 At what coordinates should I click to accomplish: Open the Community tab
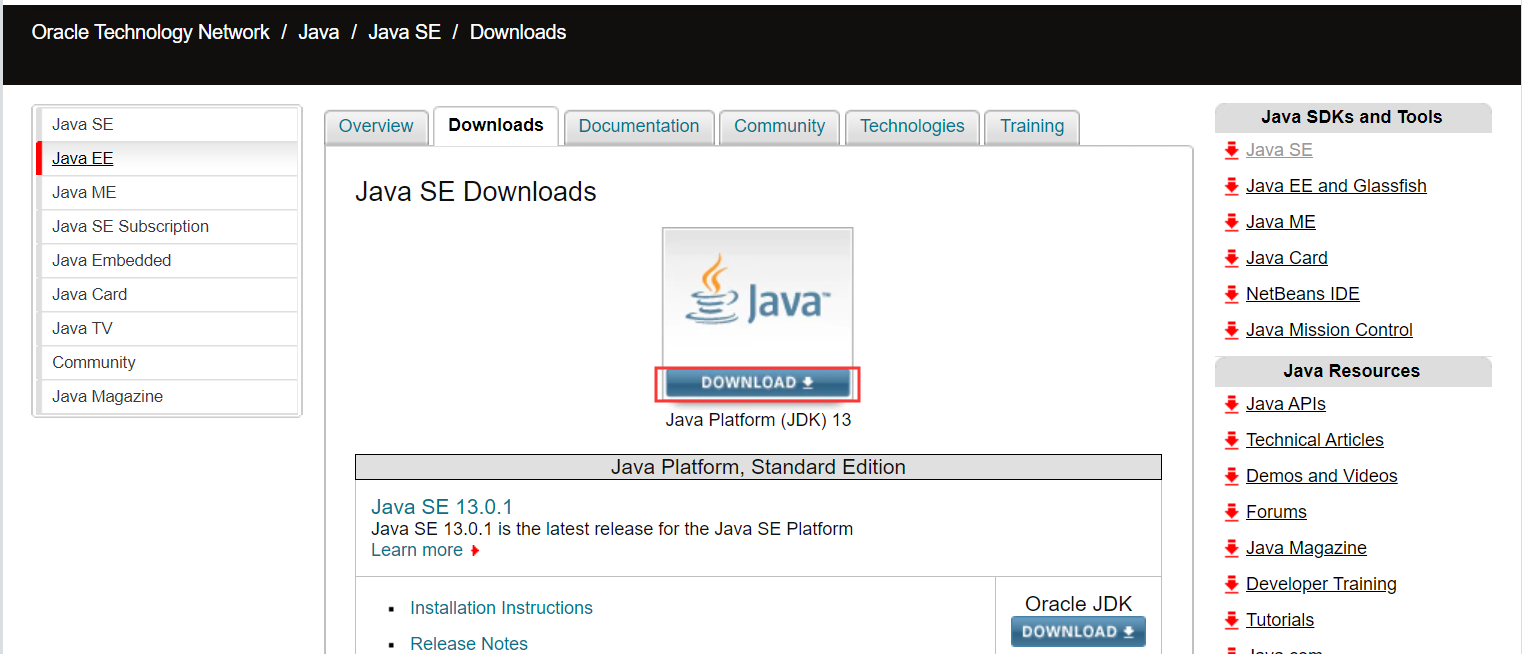tap(780, 127)
